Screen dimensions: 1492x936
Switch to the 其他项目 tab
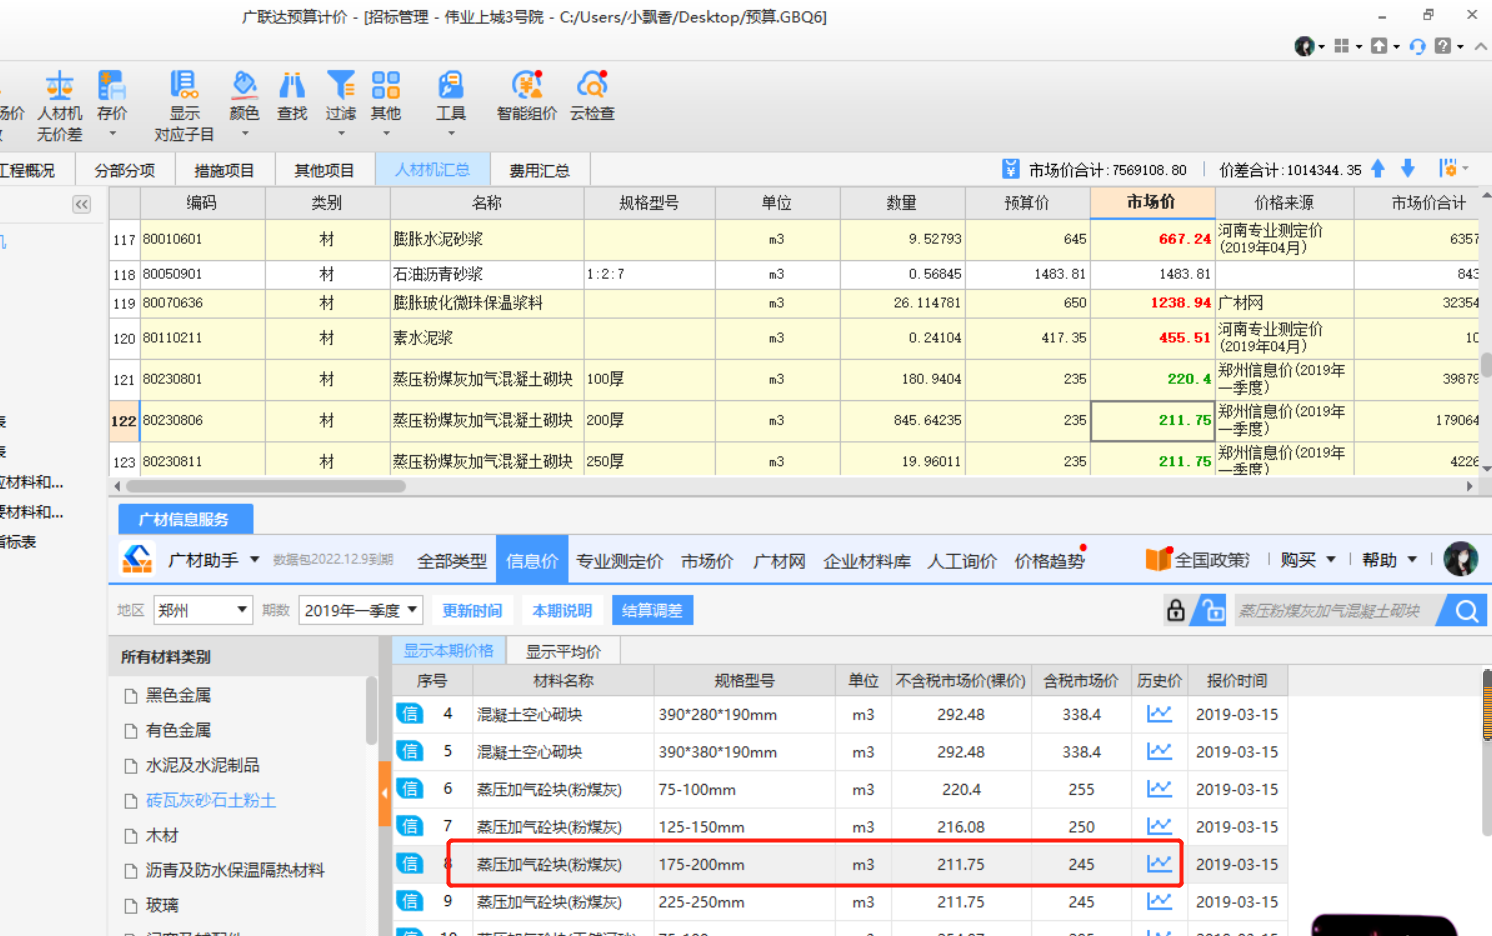(324, 170)
